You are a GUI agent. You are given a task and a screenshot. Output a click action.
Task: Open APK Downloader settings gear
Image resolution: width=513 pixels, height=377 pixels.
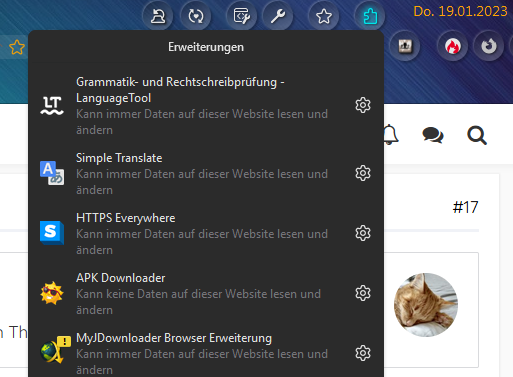(x=363, y=293)
